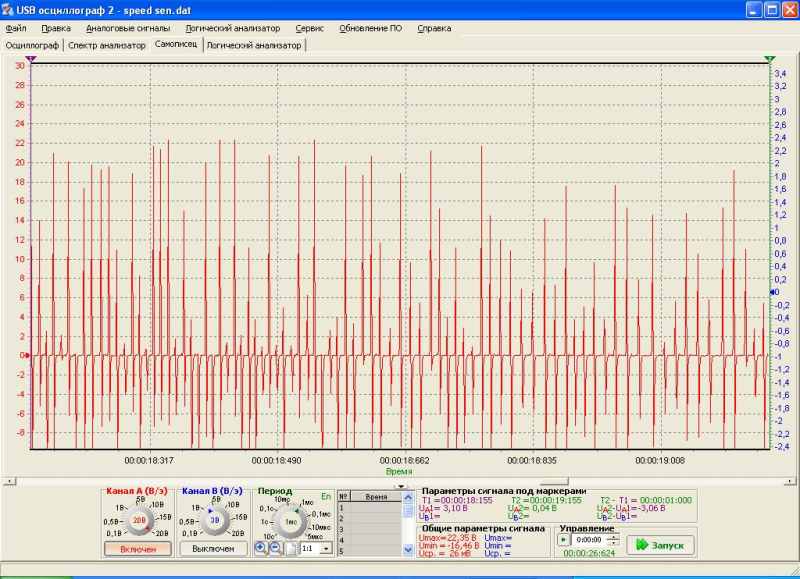The width and height of the screenshot is (800, 579).
Task: Switch to the Логический анализатор tab
Action: click(254, 45)
